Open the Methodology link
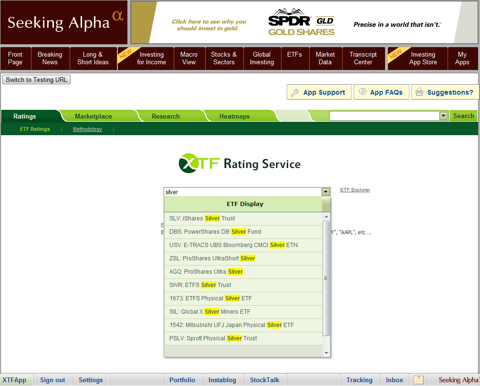Viewport: 480px width, 386px height. tap(87, 129)
